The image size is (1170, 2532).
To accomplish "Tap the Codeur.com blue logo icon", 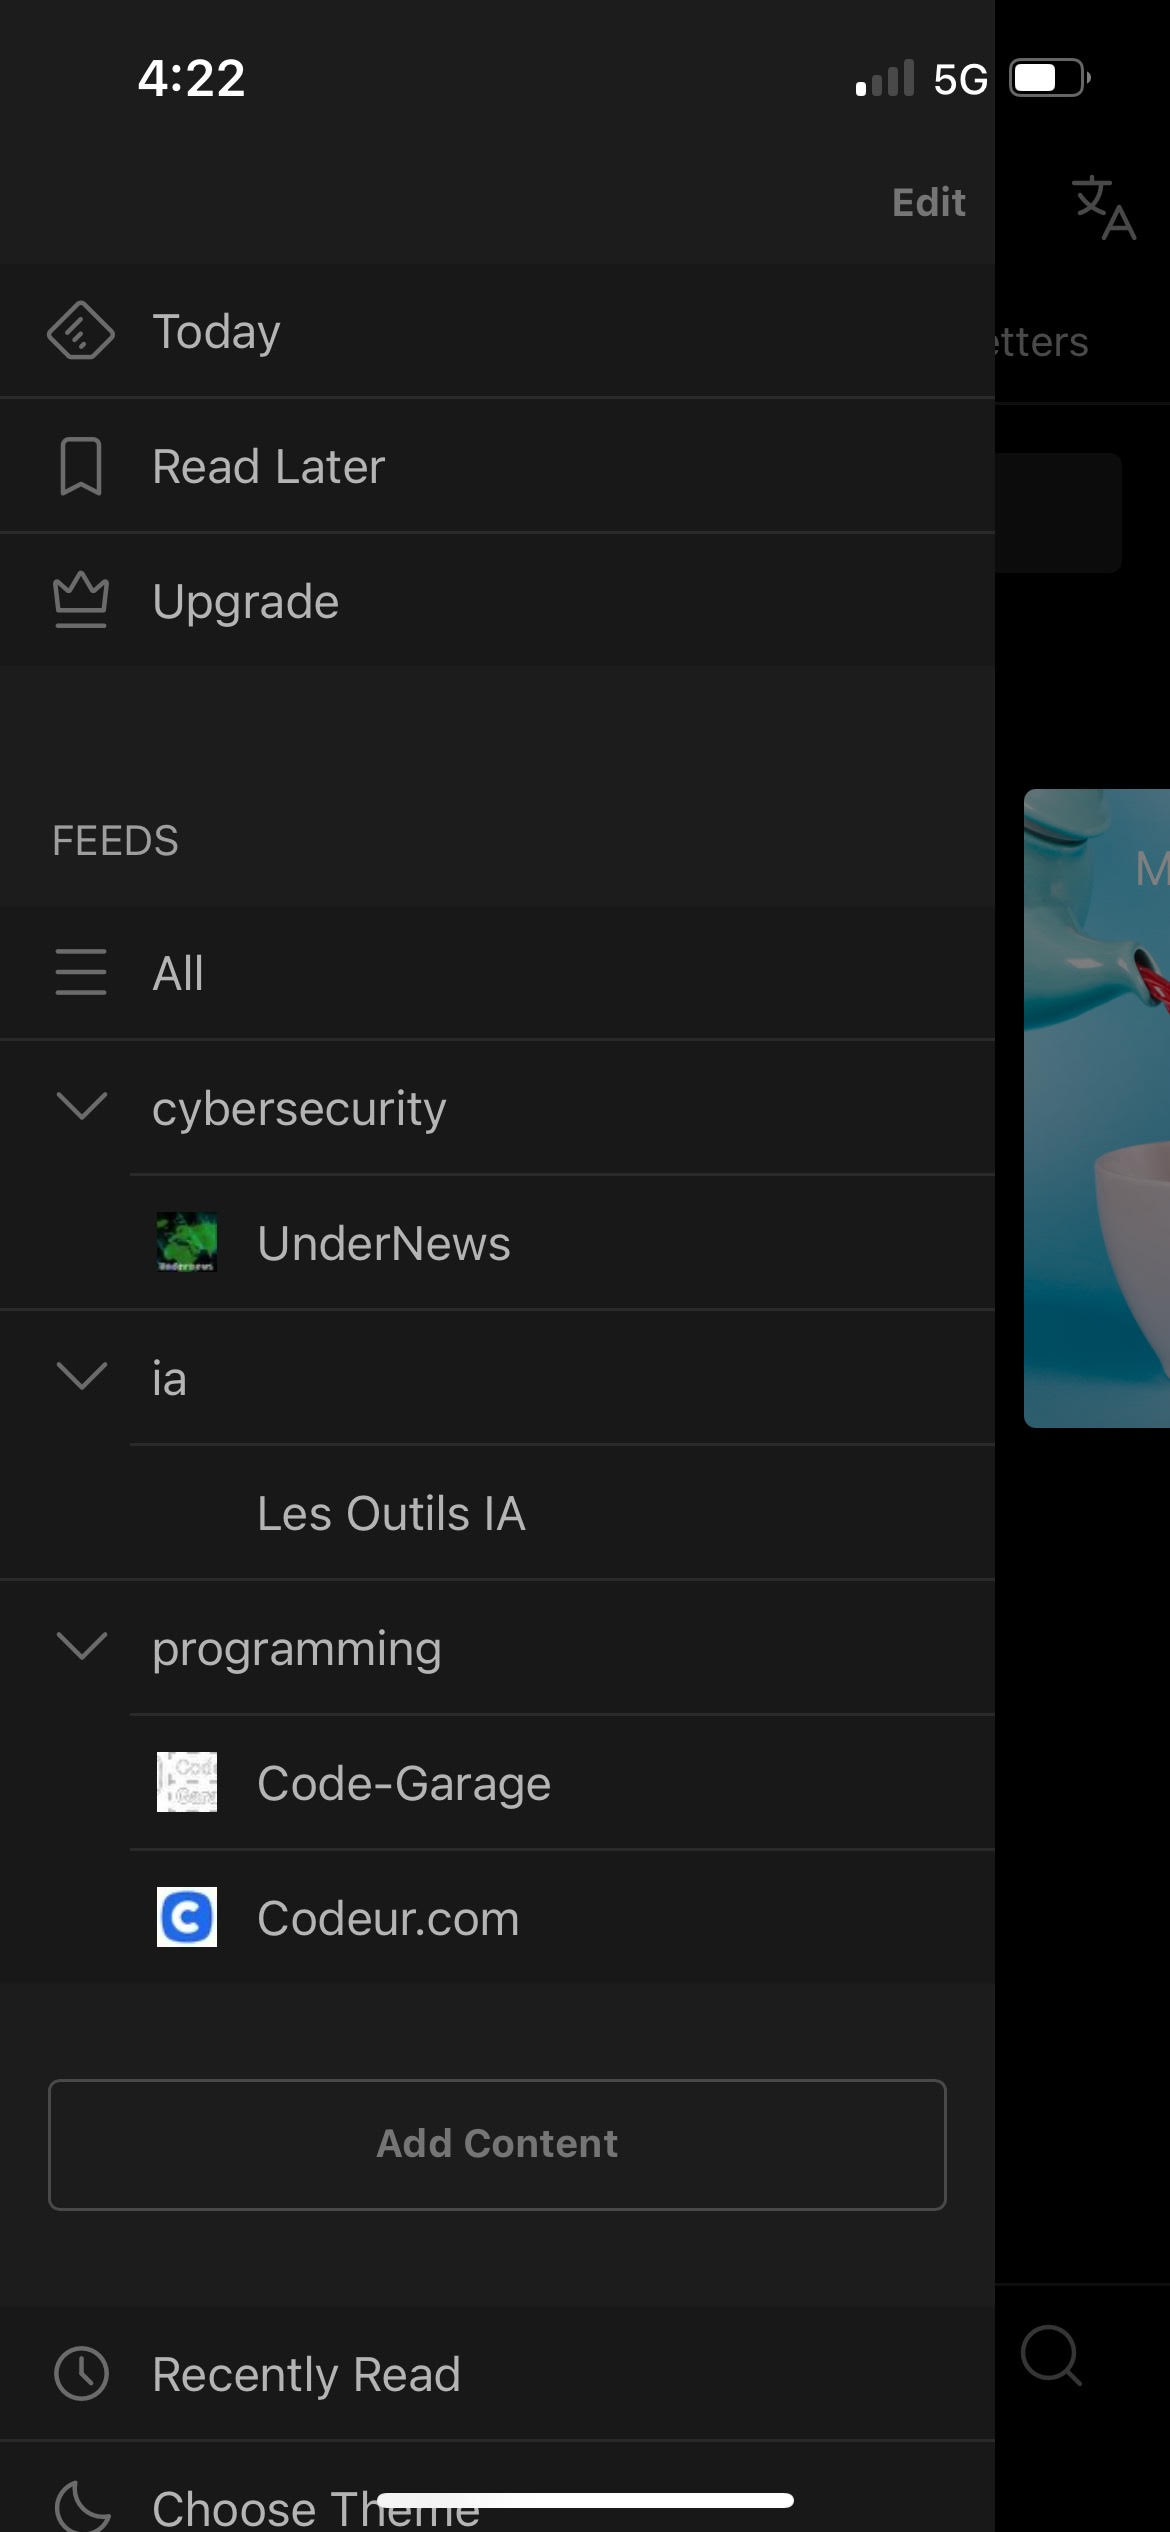I will click(x=187, y=1917).
